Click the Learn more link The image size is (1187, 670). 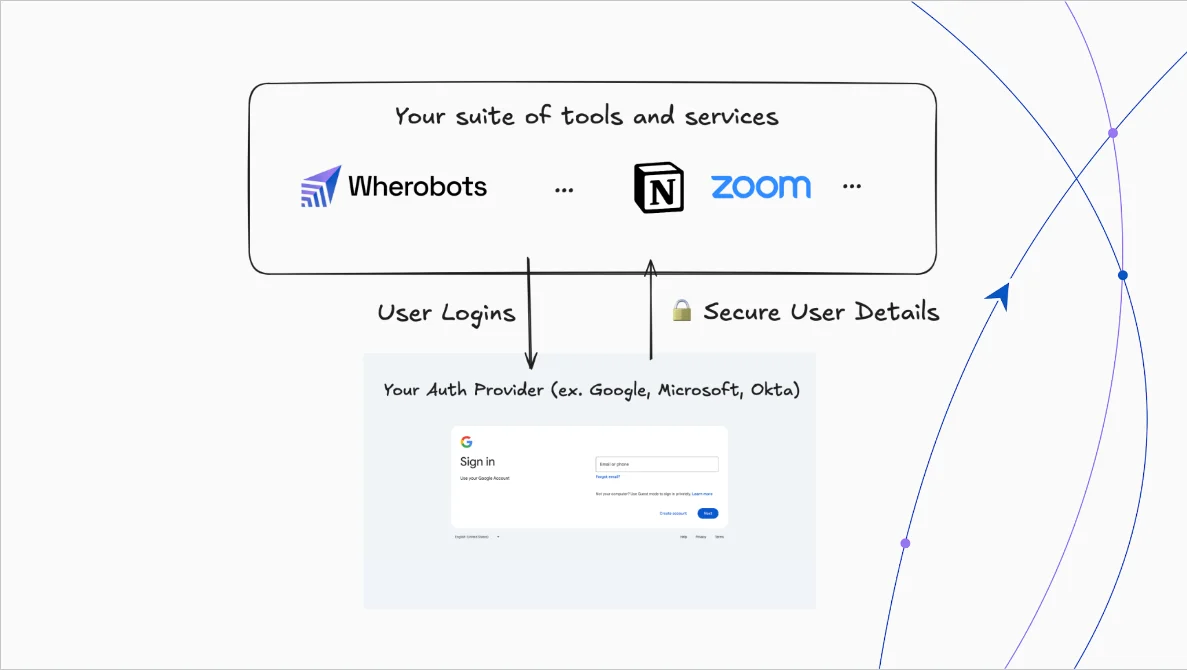[x=702, y=494]
